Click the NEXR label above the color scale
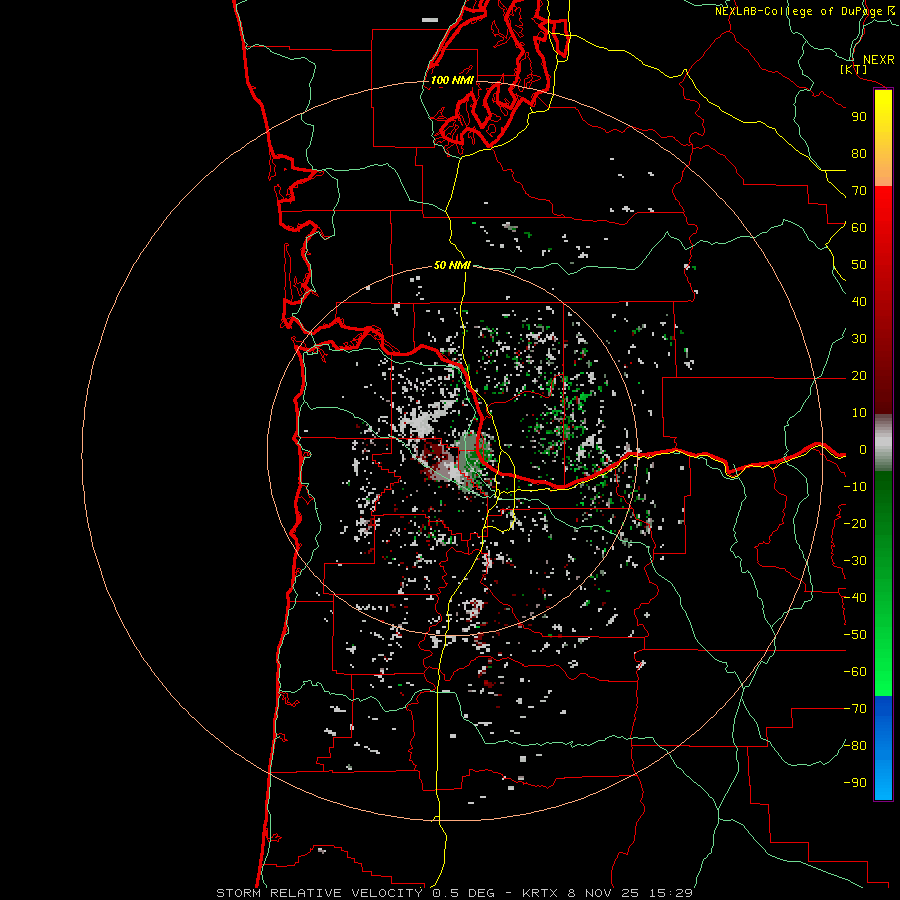 (x=879, y=60)
